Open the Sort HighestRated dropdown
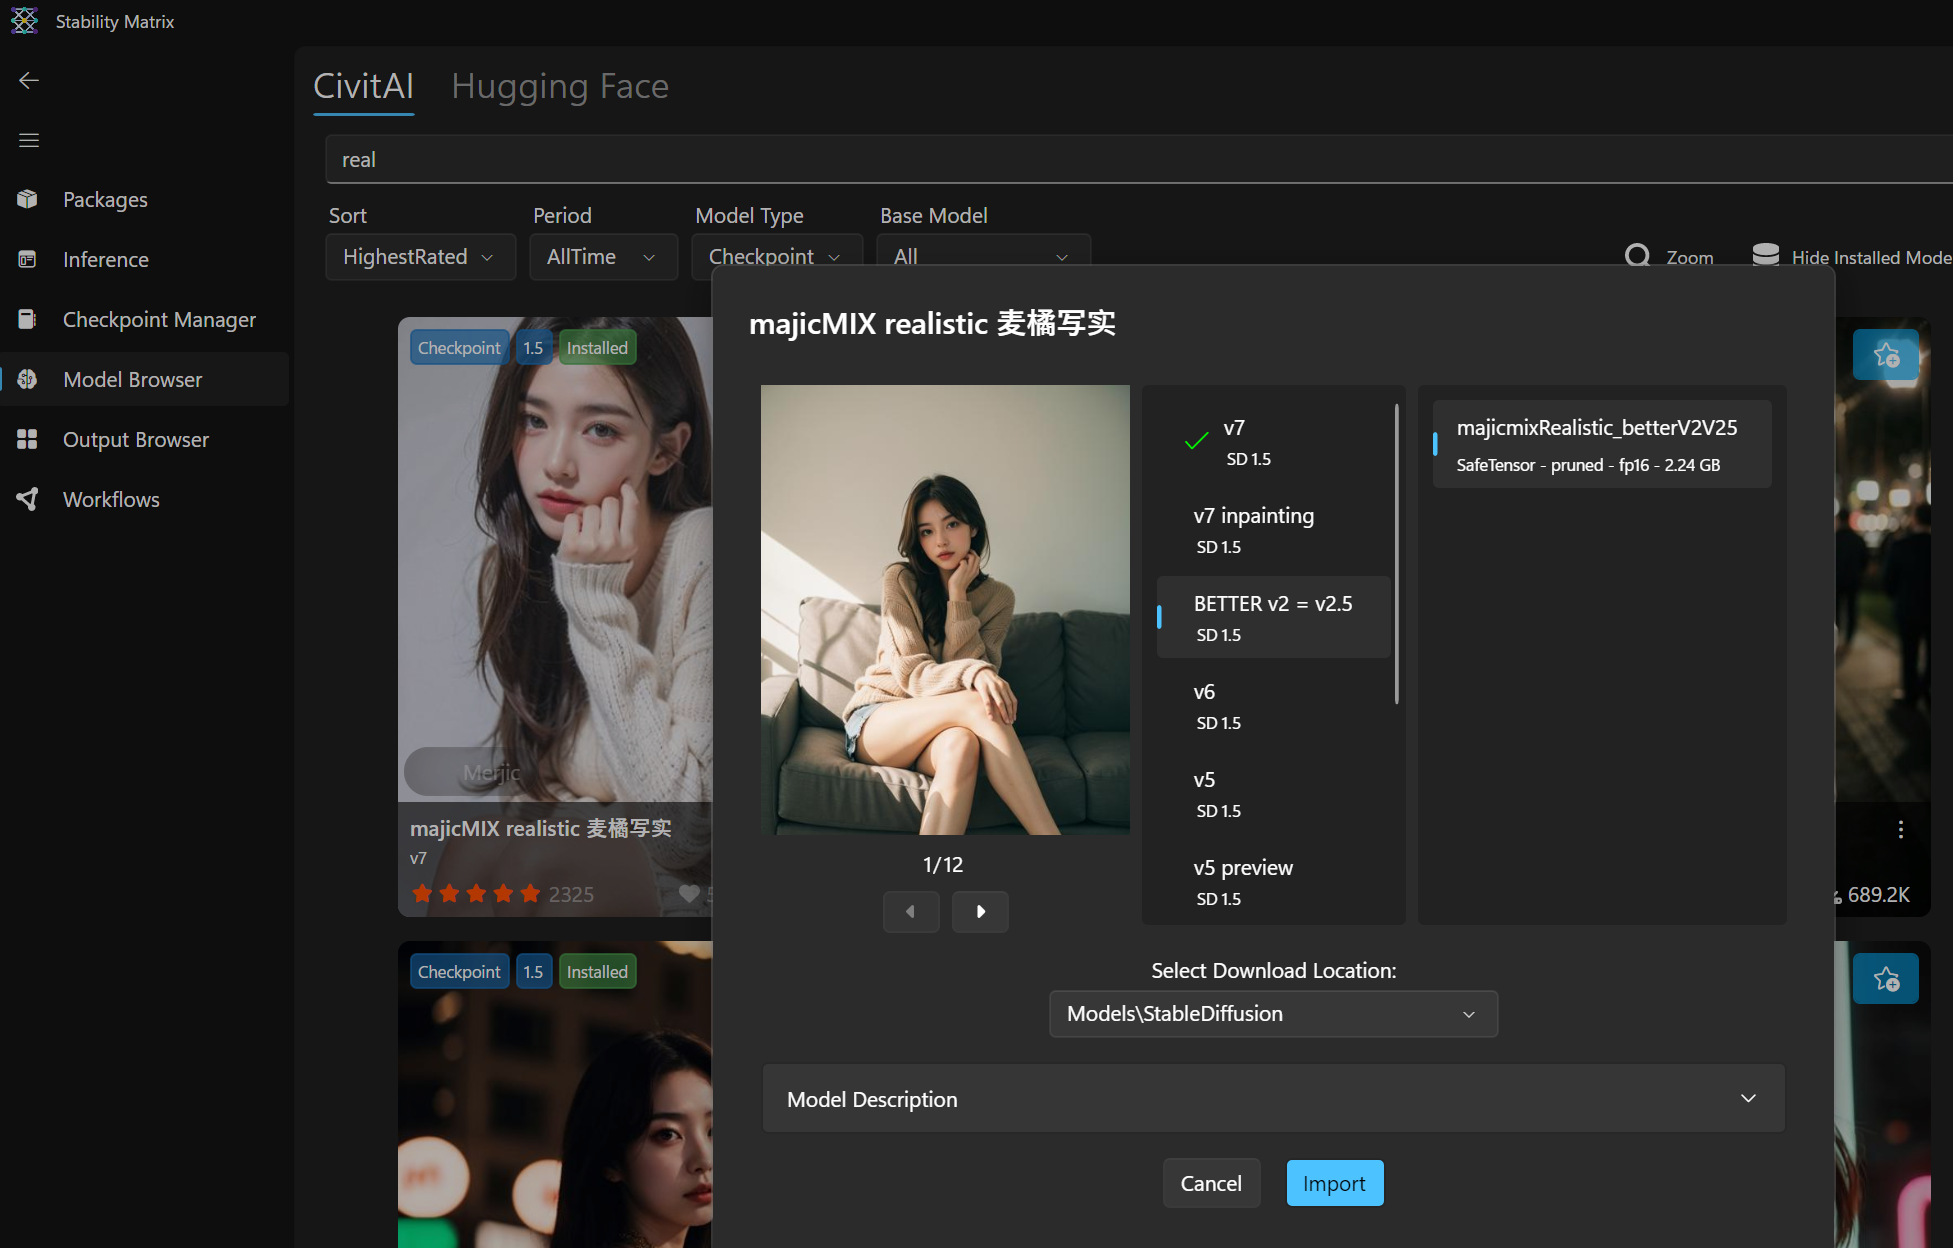Viewport: 1953px width, 1248px height. tap(420, 257)
